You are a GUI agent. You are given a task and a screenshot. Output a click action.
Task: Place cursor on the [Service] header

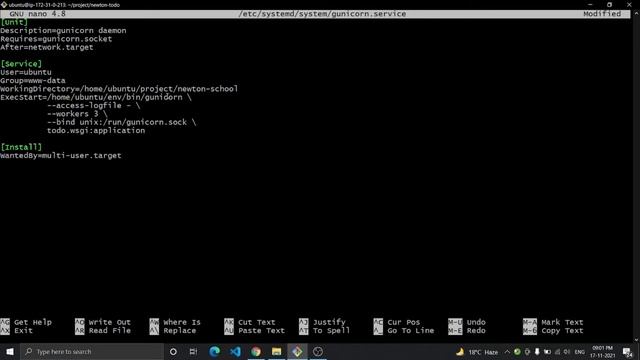pos(21,64)
